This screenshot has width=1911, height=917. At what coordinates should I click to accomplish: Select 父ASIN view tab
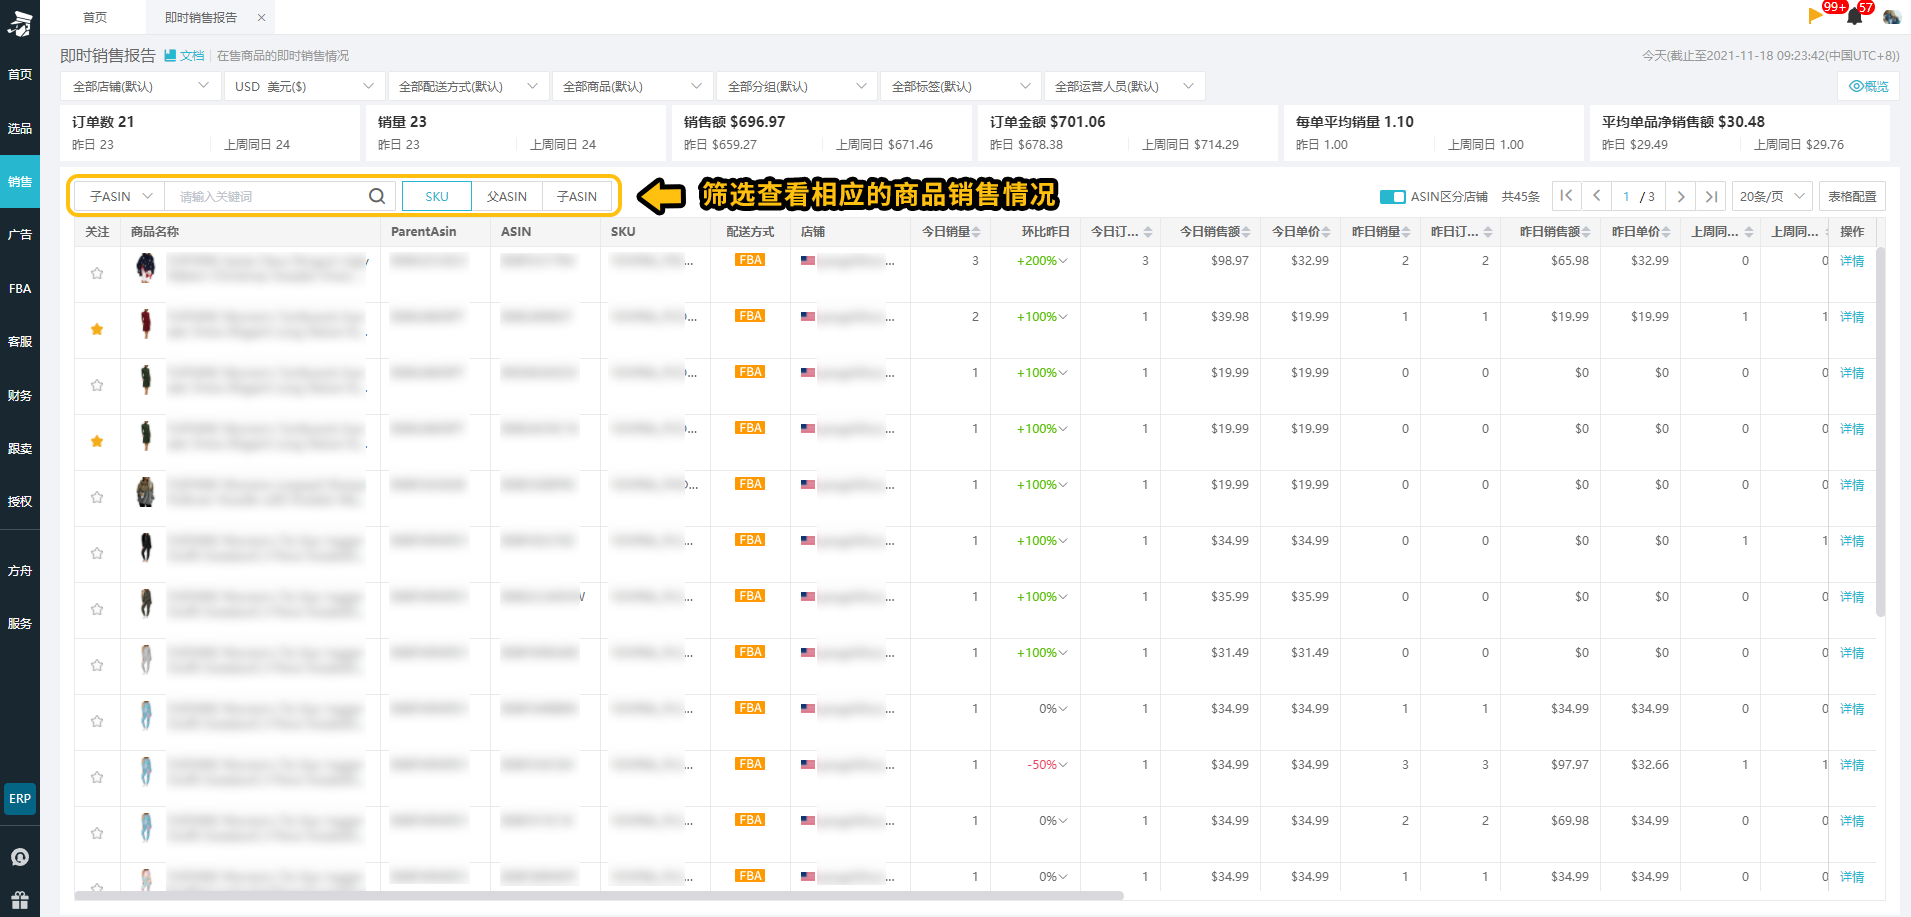[507, 196]
